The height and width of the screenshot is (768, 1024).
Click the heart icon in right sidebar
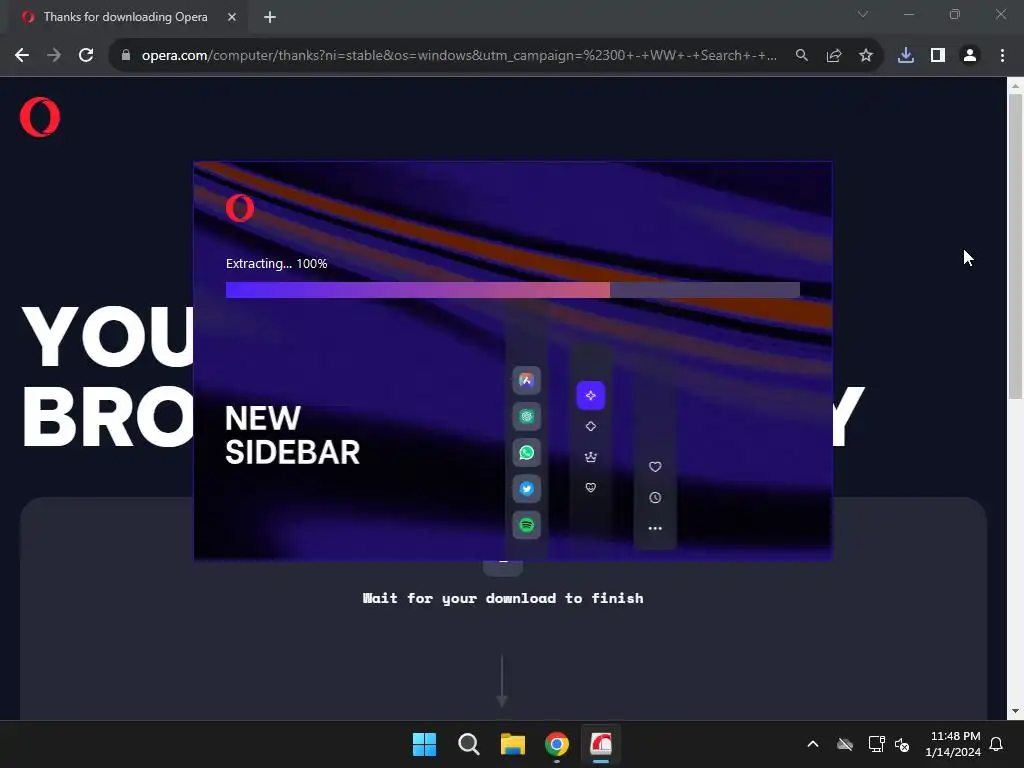pyautogui.click(x=655, y=467)
